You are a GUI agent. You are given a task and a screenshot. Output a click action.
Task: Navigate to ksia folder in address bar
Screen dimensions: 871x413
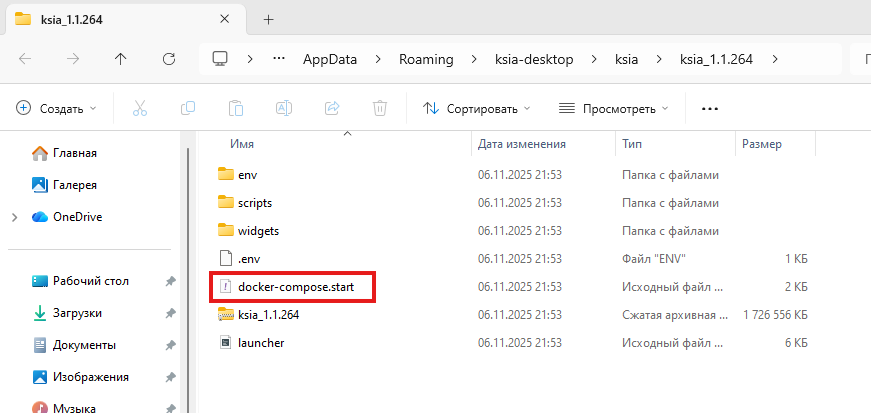point(627,59)
